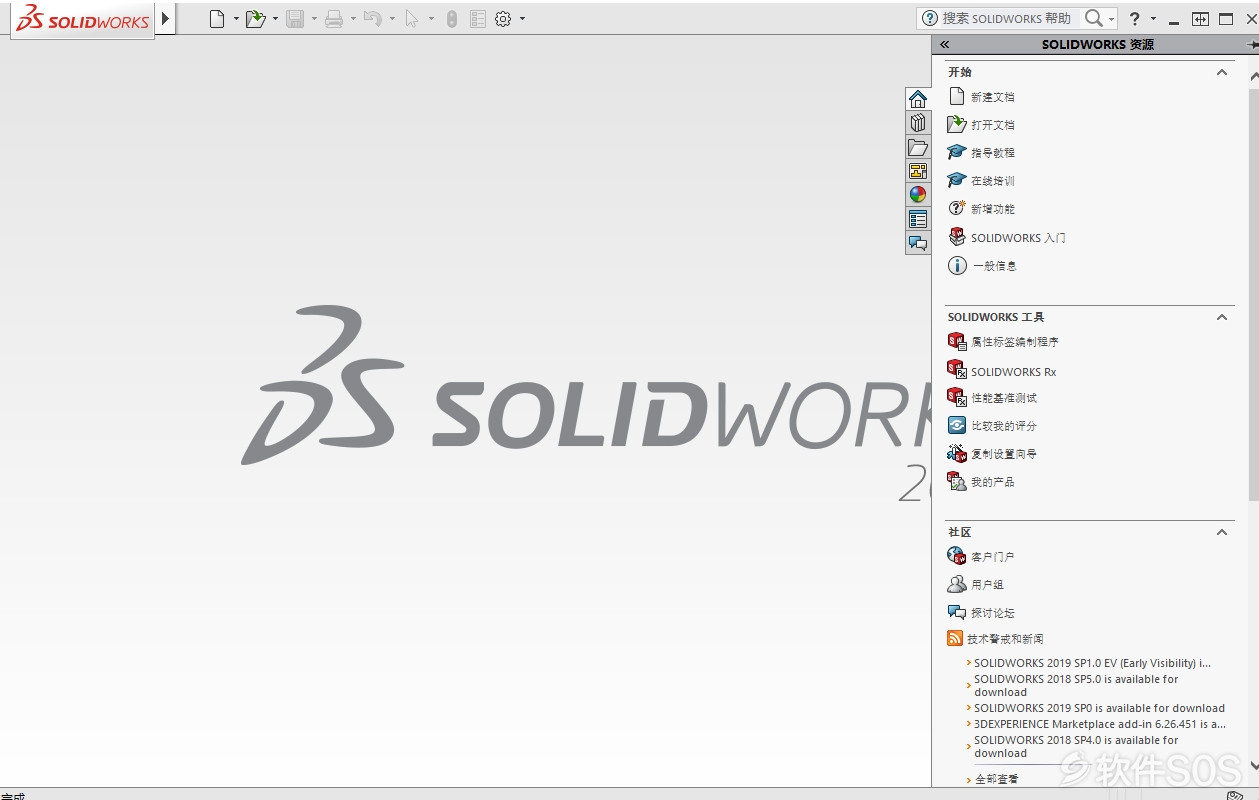Switch to the Appearances color ball tab

coord(918,195)
